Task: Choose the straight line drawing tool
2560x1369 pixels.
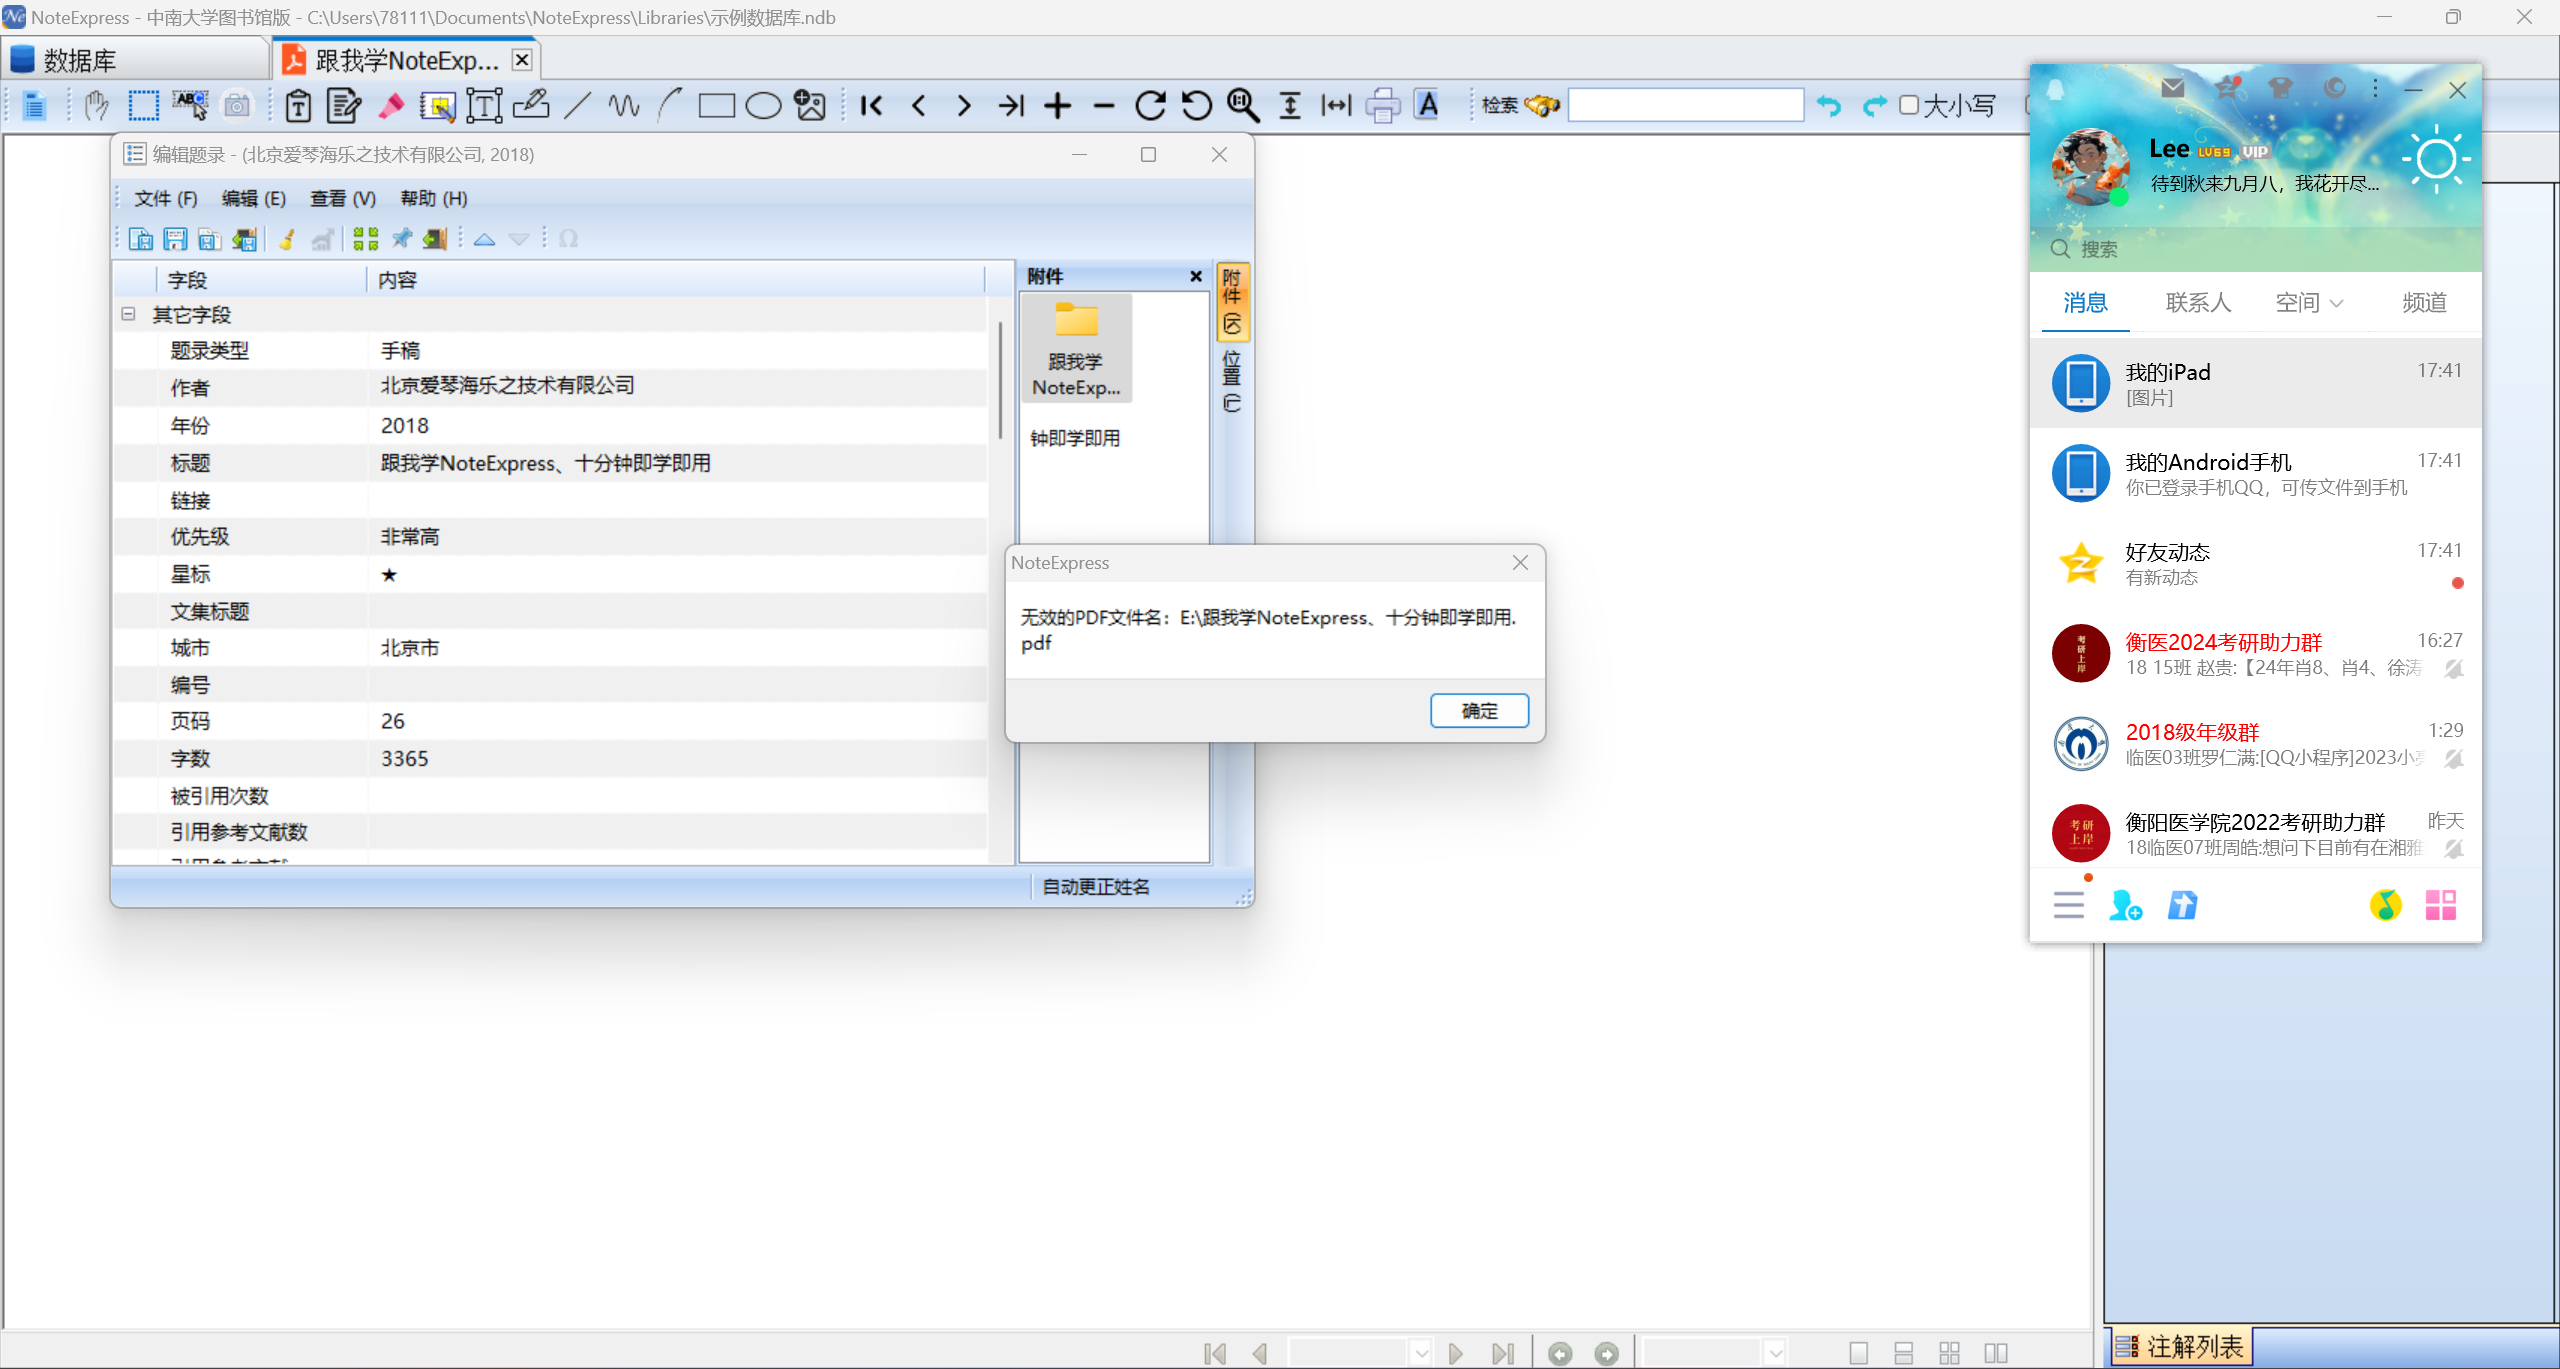Action: pyautogui.click(x=577, y=105)
